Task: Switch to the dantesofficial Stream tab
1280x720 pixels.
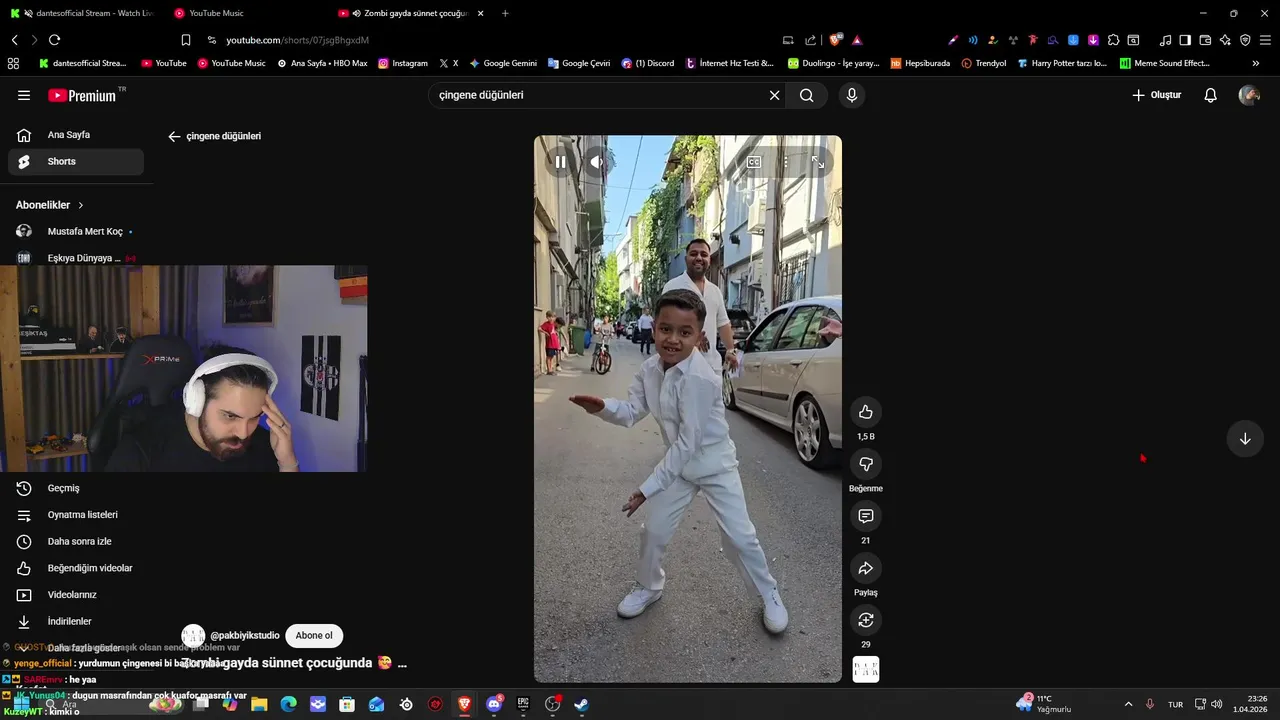Action: click(82, 13)
